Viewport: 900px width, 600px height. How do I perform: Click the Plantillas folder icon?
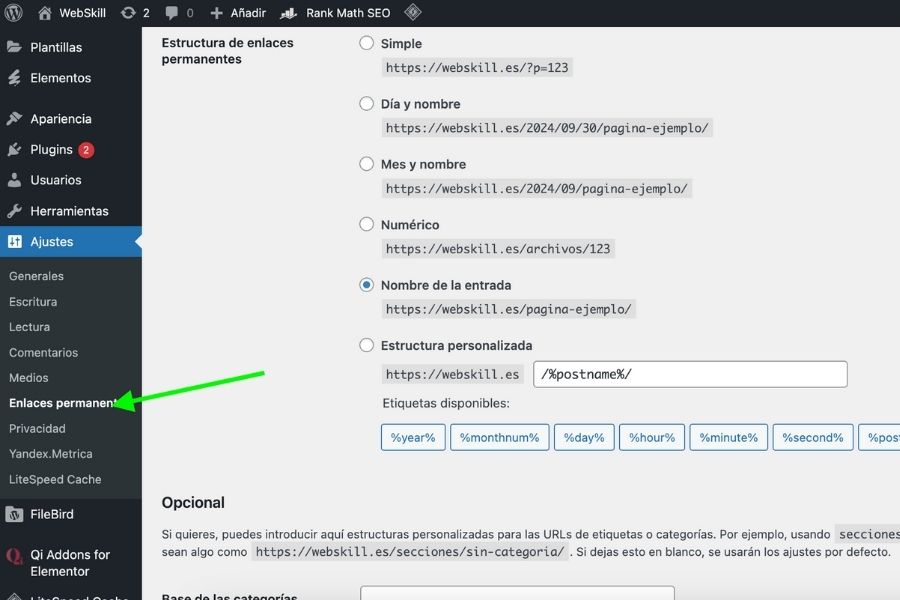[14, 47]
